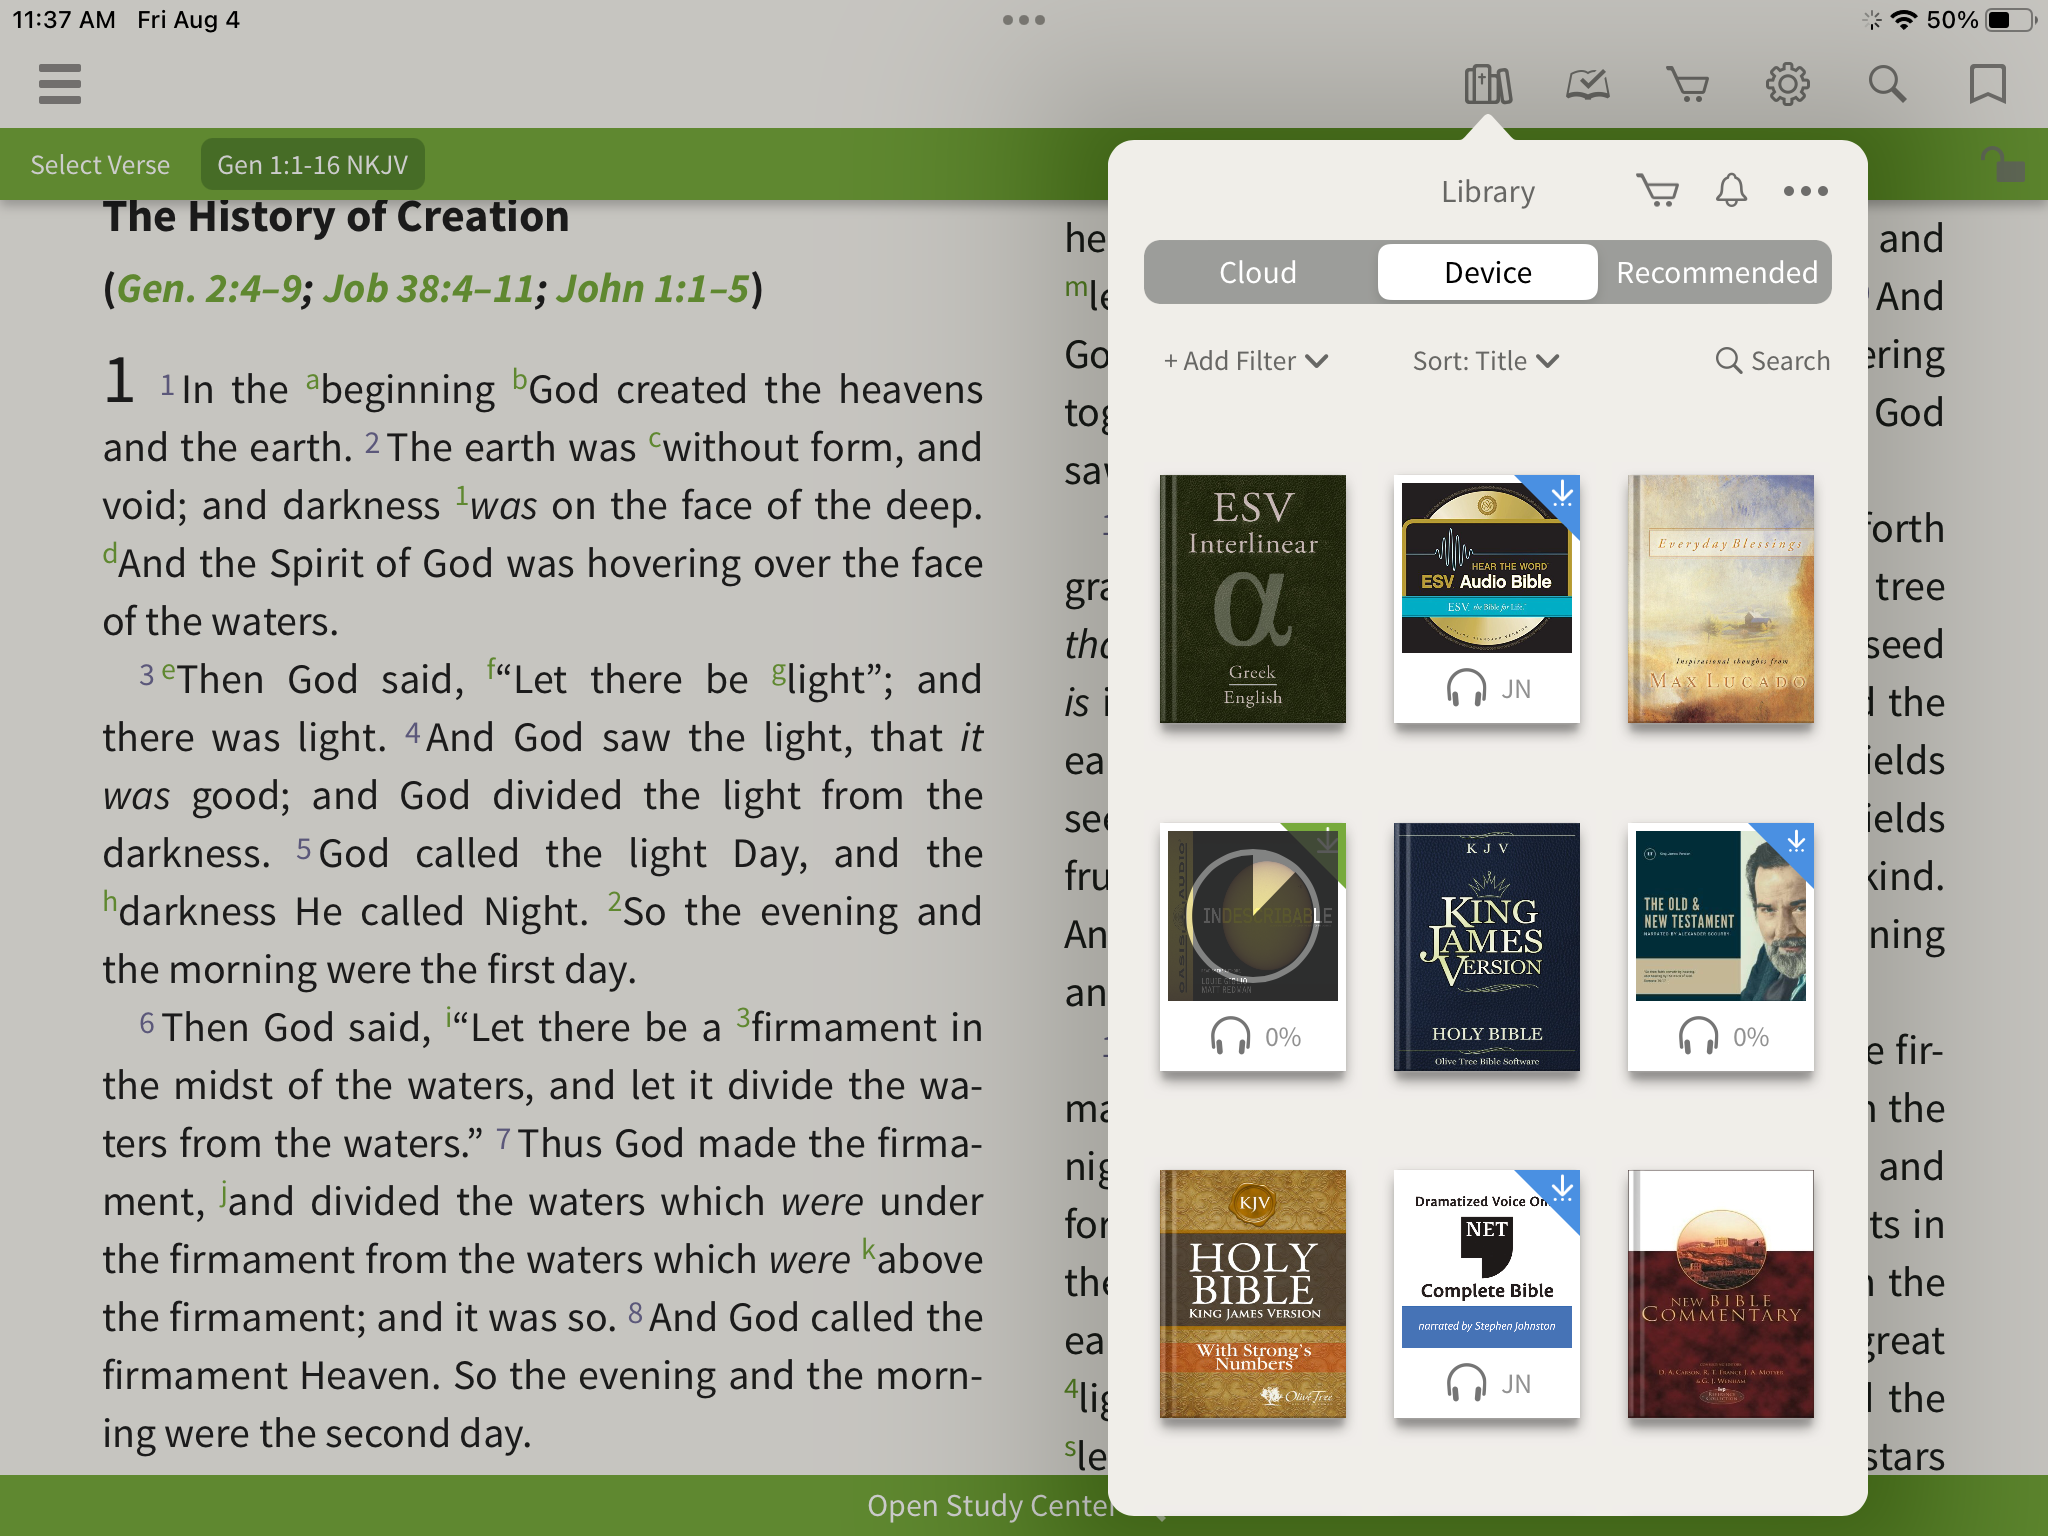Switch to Recommended tab
The image size is (2048, 1536).
point(1716,272)
